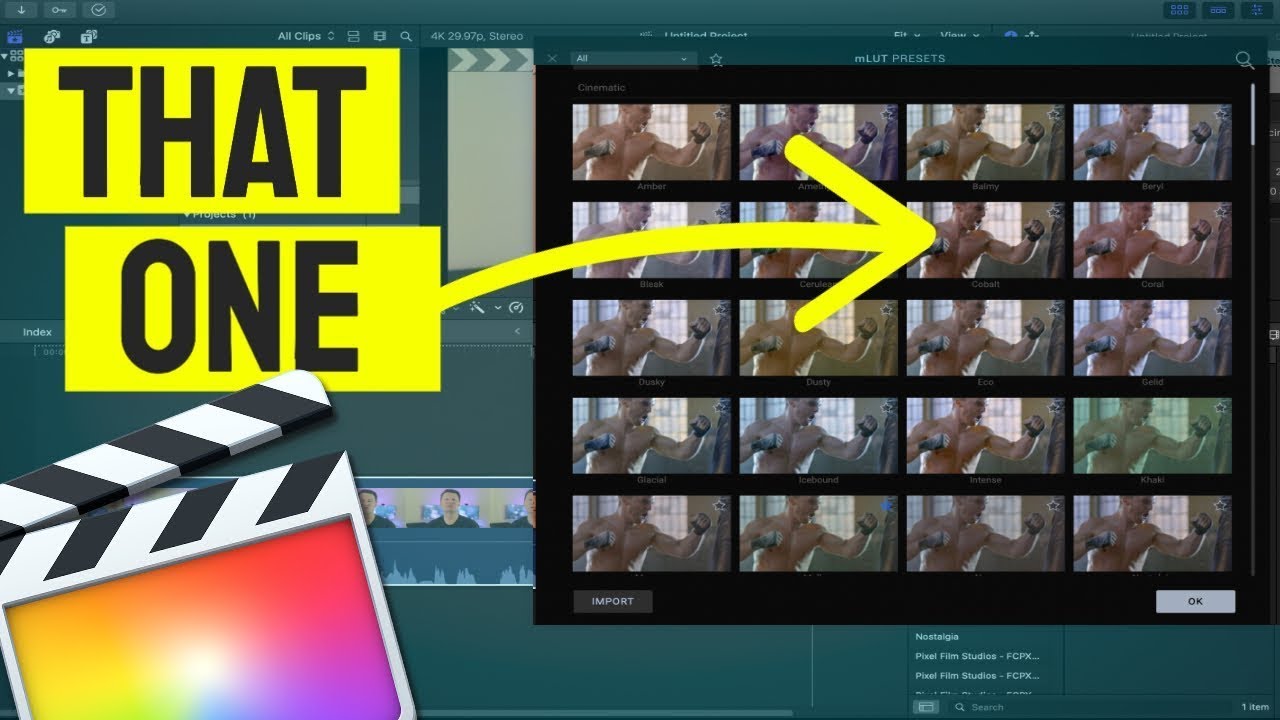Screen dimensions: 1280x720
Task: Collapse the Projects (1) disclosure triangle
Action: [186, 214]
